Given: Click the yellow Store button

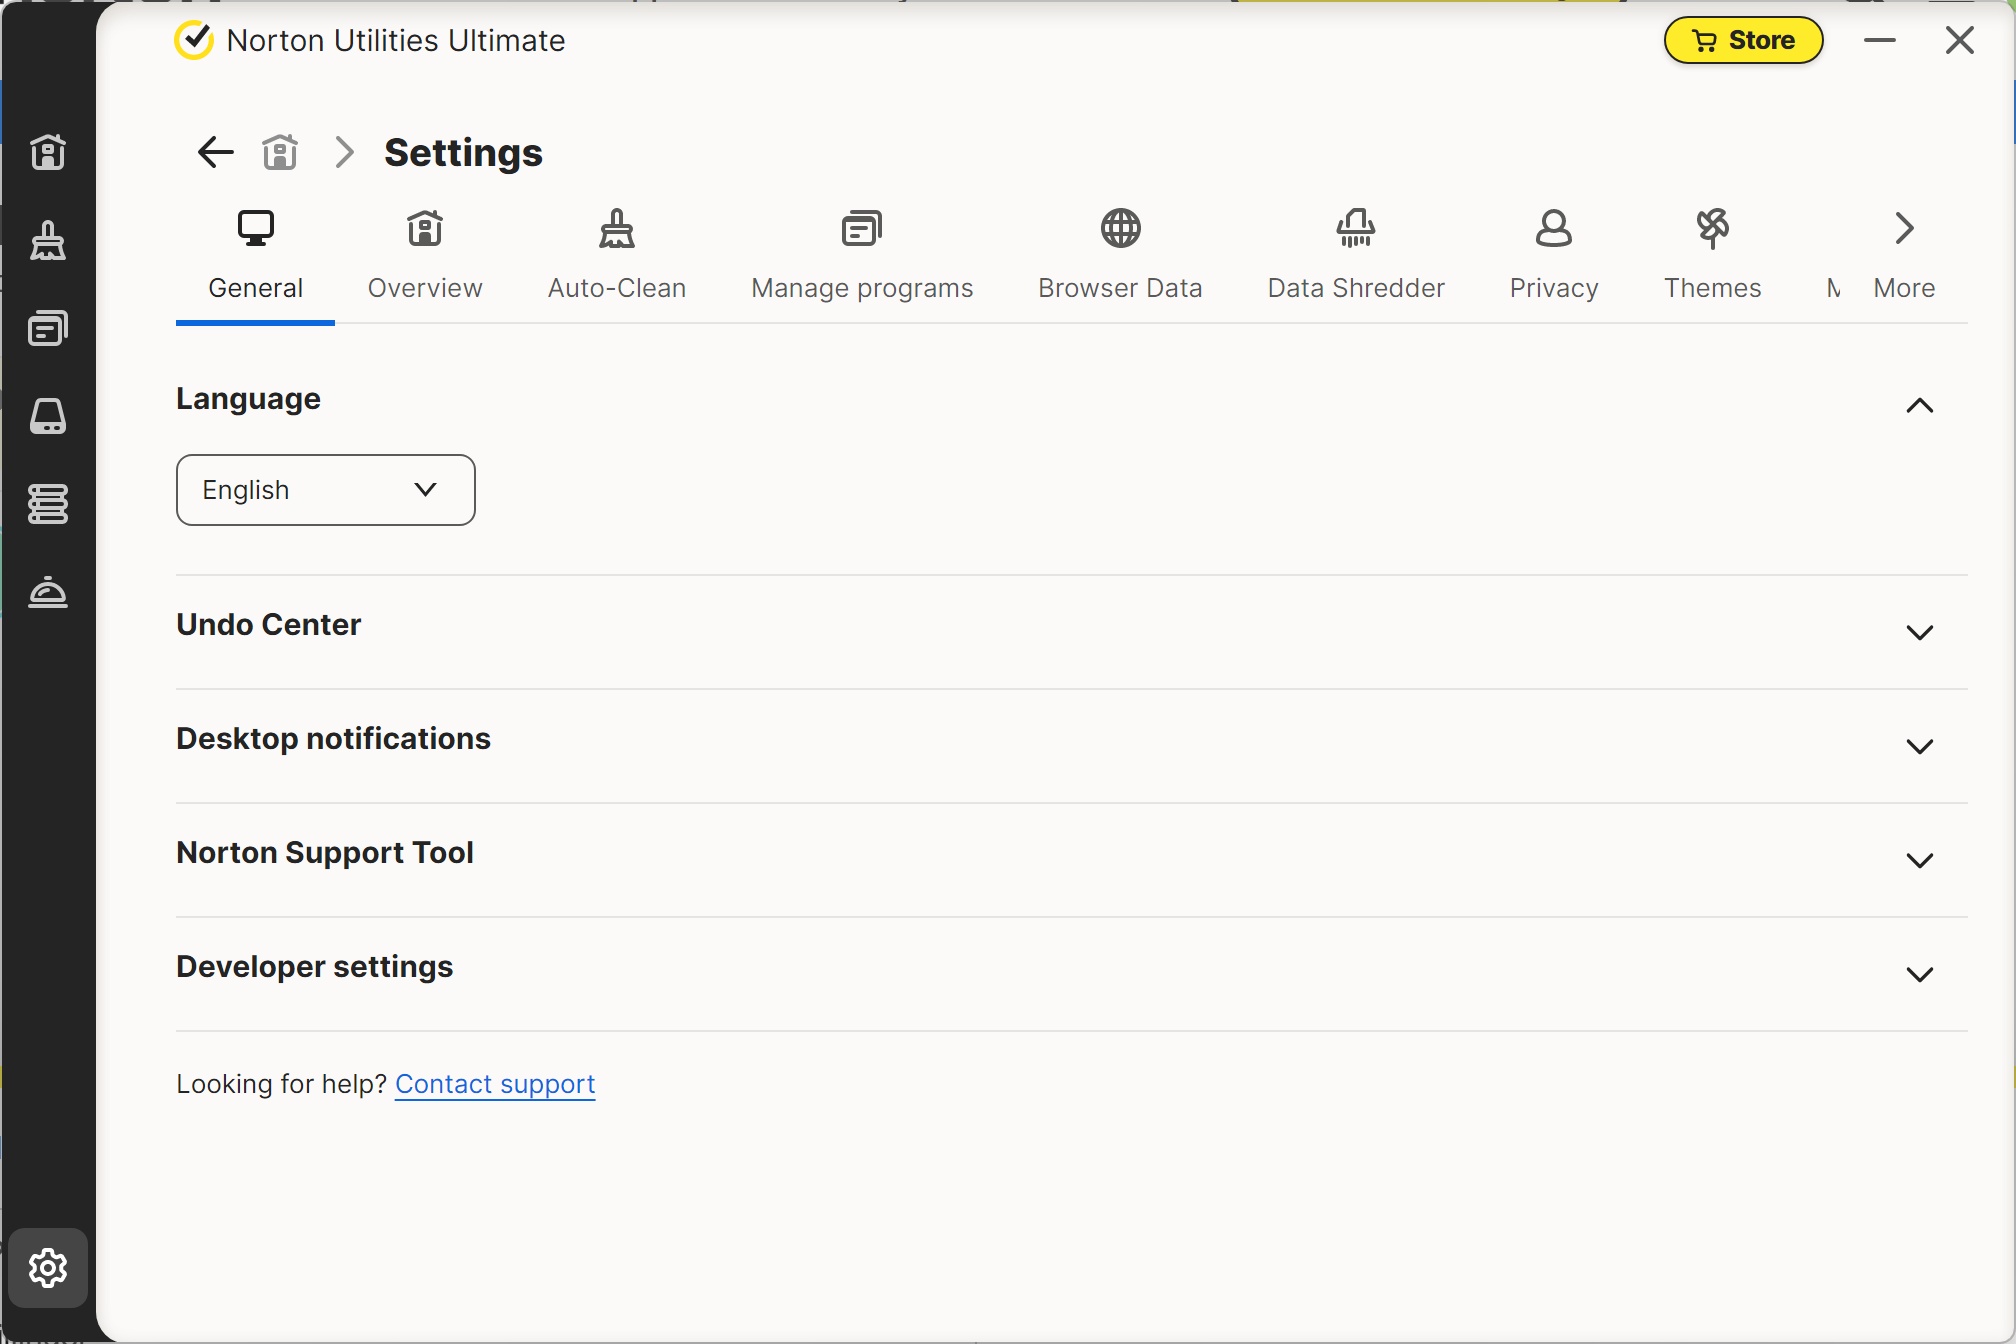Looking at the screenshot, I should pos(1743,40).
